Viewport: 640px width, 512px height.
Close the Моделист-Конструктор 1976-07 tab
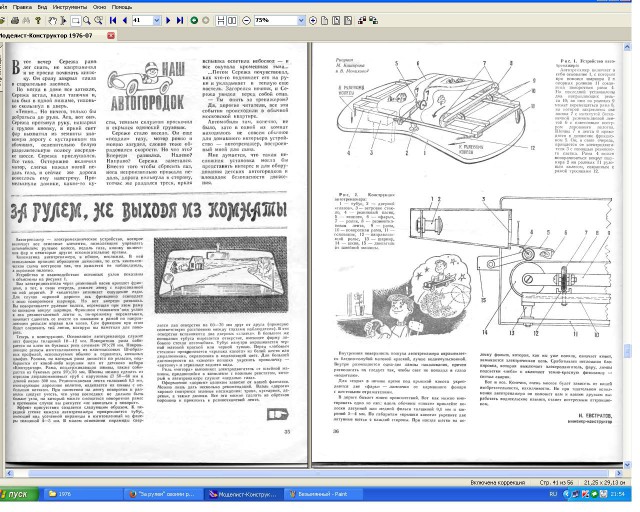[111, 36]
